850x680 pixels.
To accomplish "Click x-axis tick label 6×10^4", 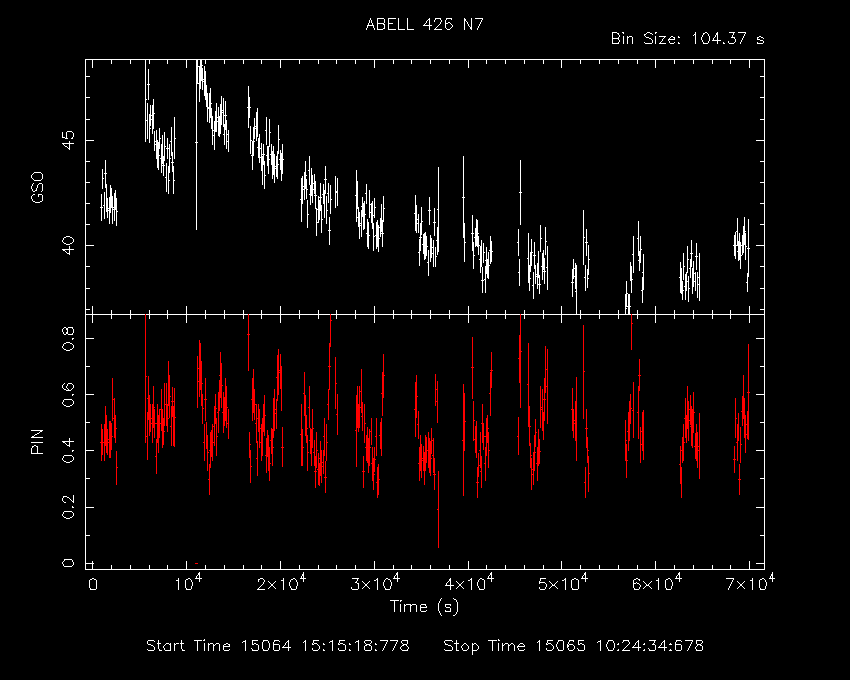I will [656, 583].
